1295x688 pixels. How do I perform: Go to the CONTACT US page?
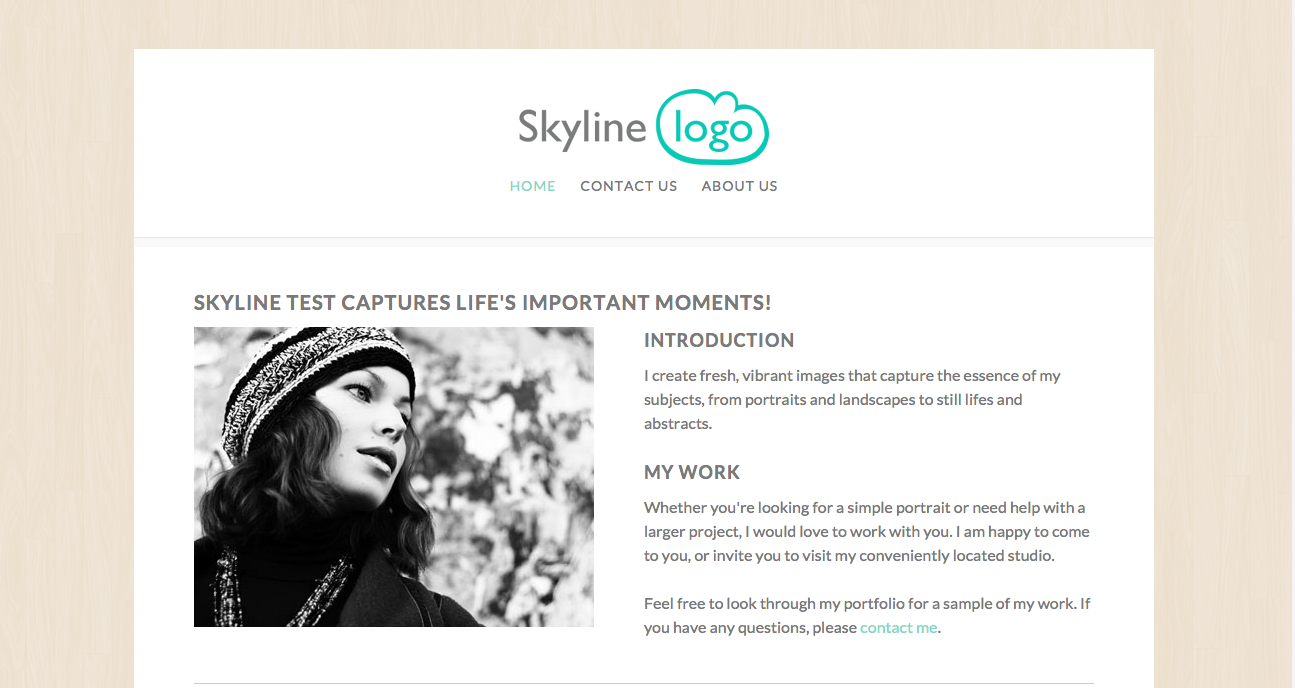(628, 186)
